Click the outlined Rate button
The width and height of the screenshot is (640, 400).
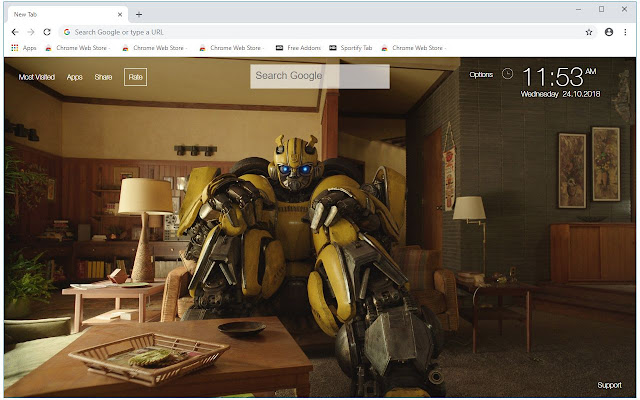pos(136,77)
